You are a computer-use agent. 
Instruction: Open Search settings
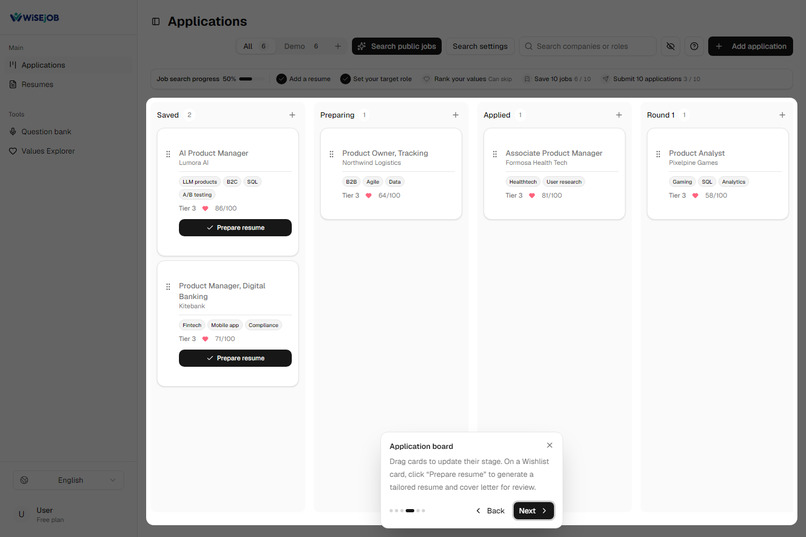480,46
